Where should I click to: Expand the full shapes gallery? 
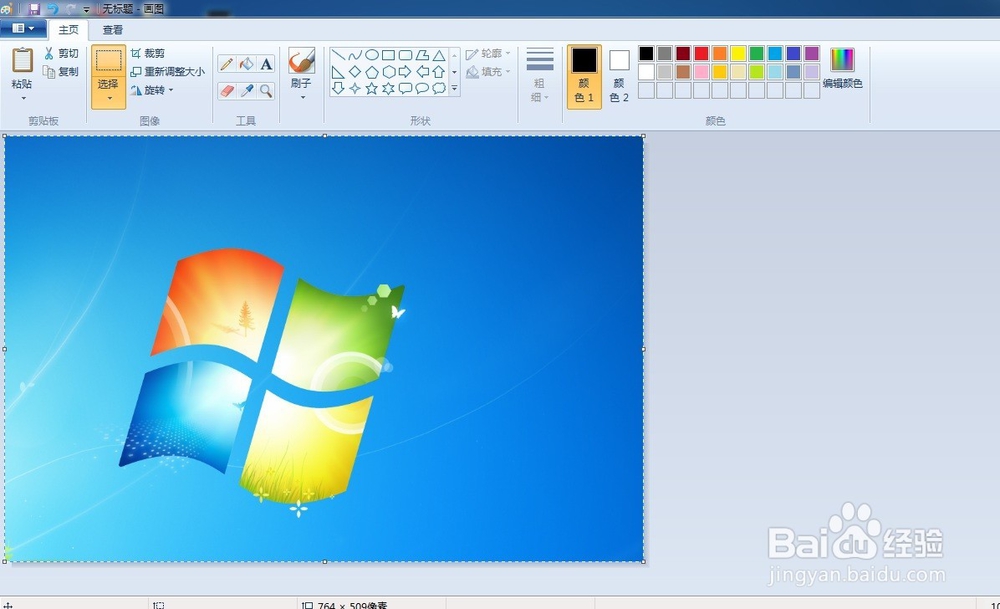pos(455,89)
